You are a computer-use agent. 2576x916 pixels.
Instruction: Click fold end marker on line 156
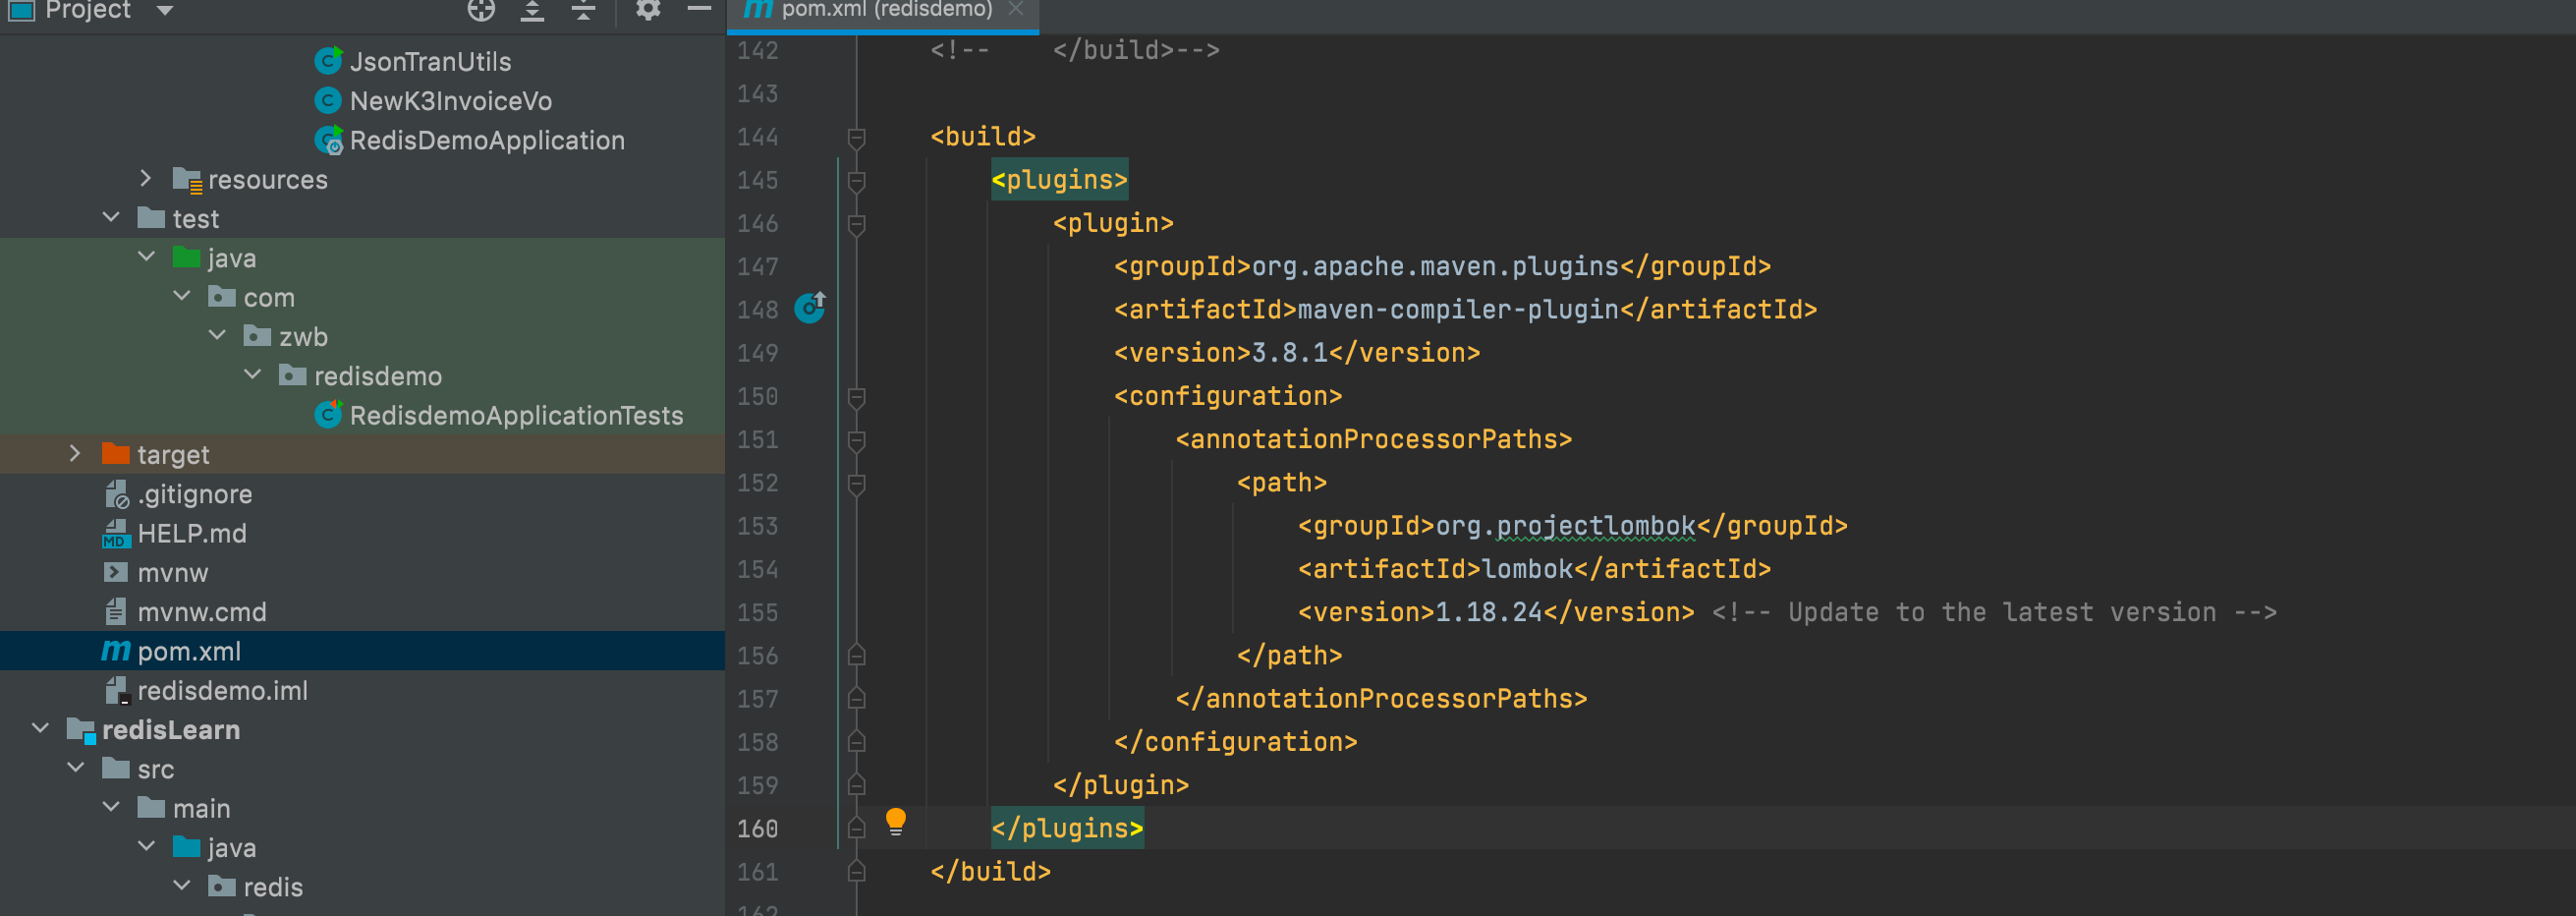(x=857, y=655)
